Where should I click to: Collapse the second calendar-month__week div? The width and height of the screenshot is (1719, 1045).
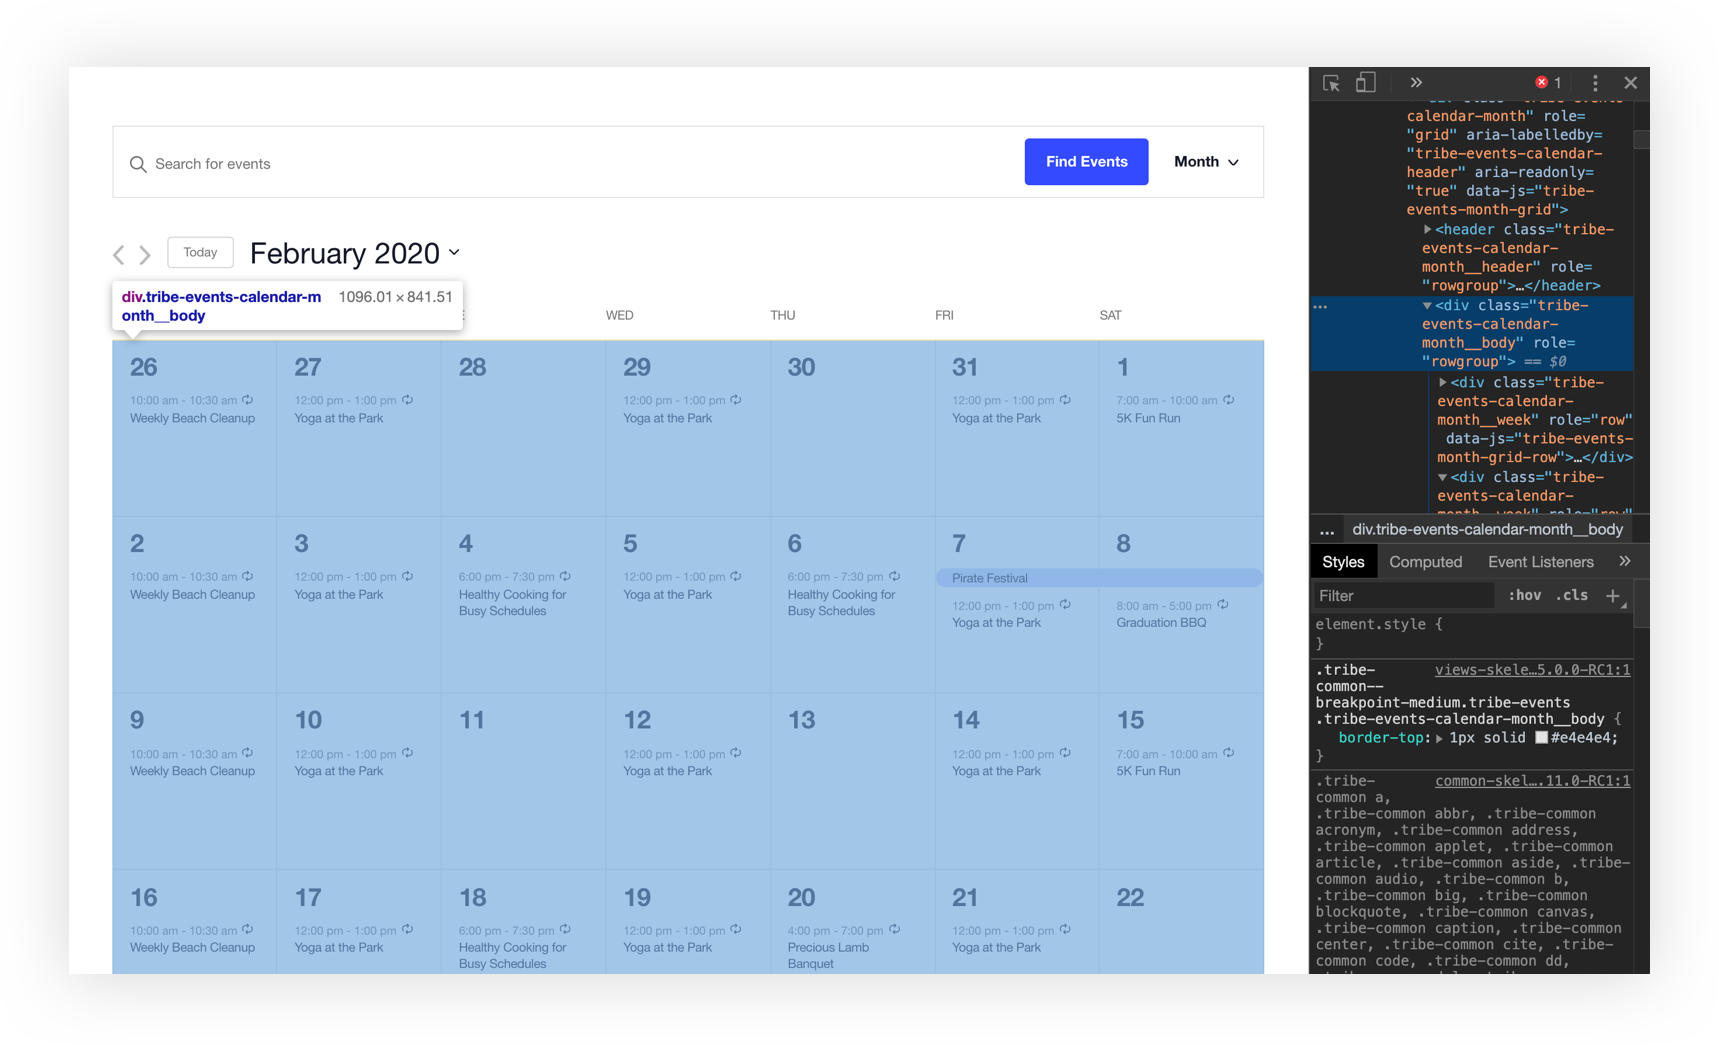click(1443, 478)
